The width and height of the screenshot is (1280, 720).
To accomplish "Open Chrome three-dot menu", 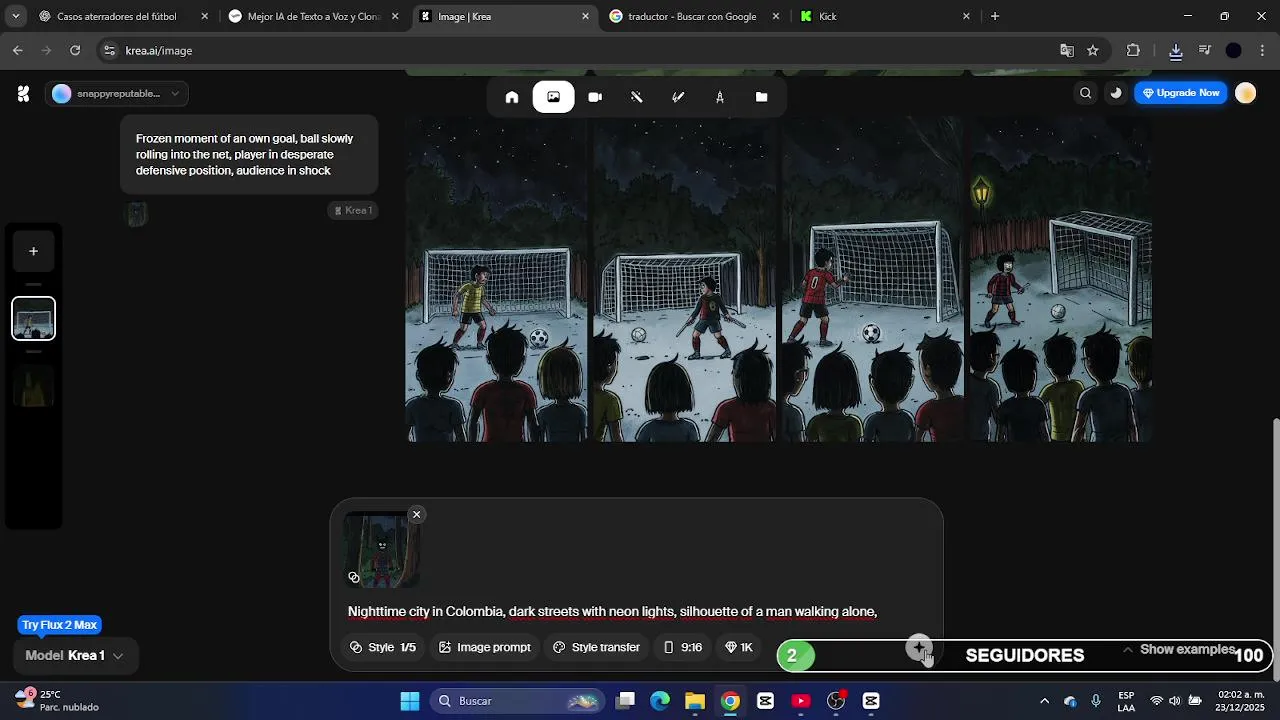I will [1263, 50].
